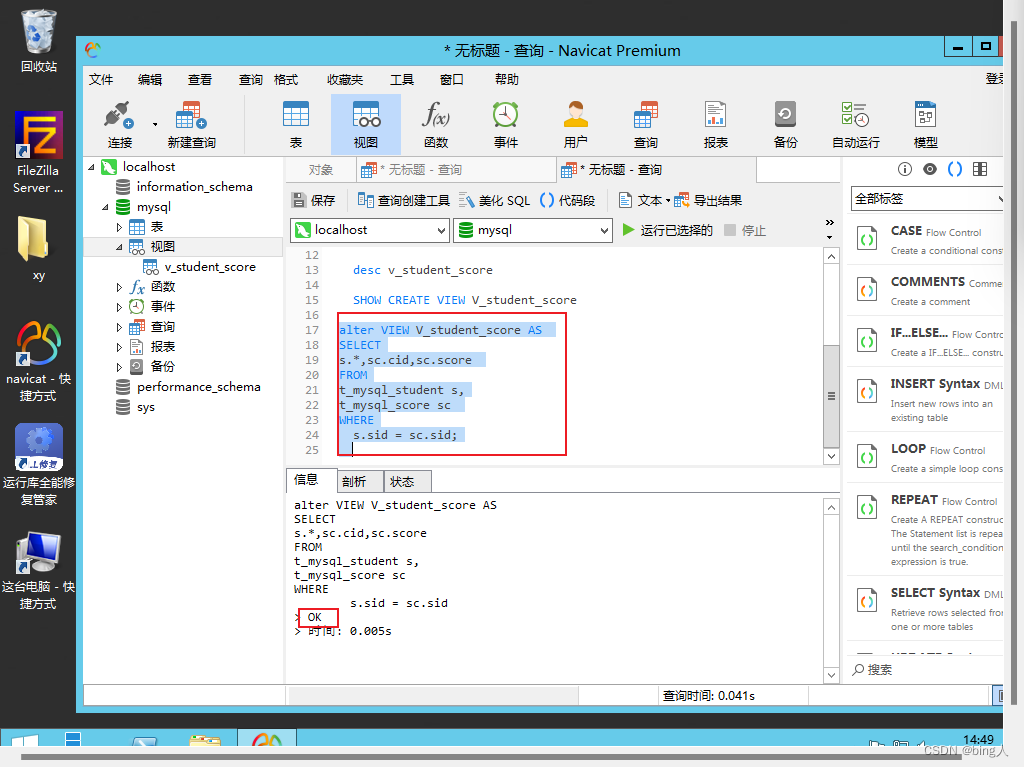This screenshot has width=1024, height=767.
Task: Select the 视图 views toolbar icon
Action: 366,124
